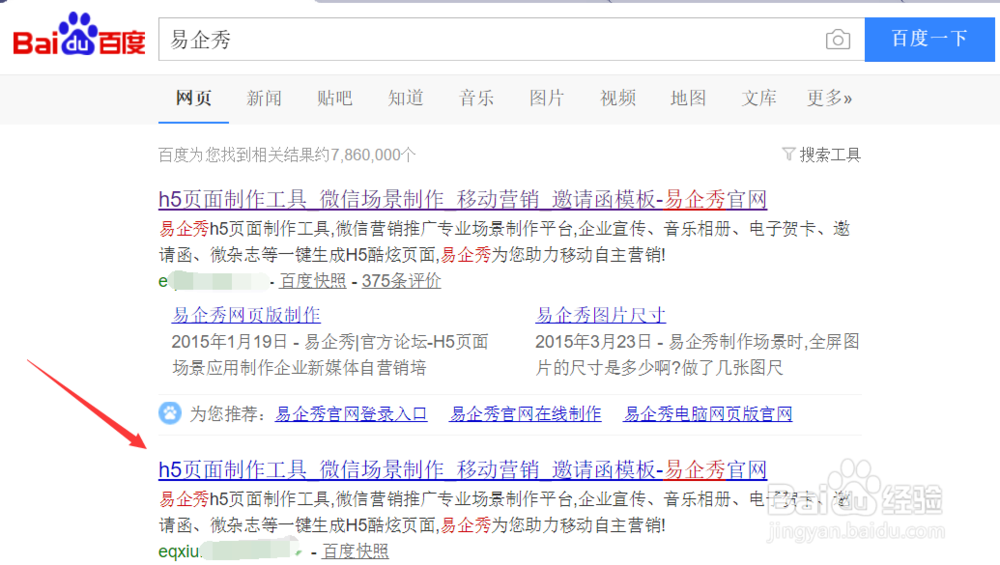Expand the 更多» menu
The image size is (1000, 565).
(x=829, y=98)
